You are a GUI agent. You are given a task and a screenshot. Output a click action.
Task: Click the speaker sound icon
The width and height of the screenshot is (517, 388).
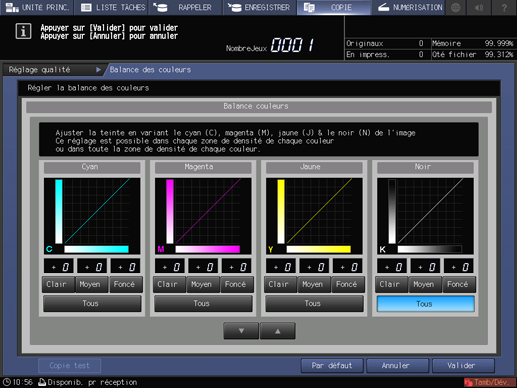479,7
